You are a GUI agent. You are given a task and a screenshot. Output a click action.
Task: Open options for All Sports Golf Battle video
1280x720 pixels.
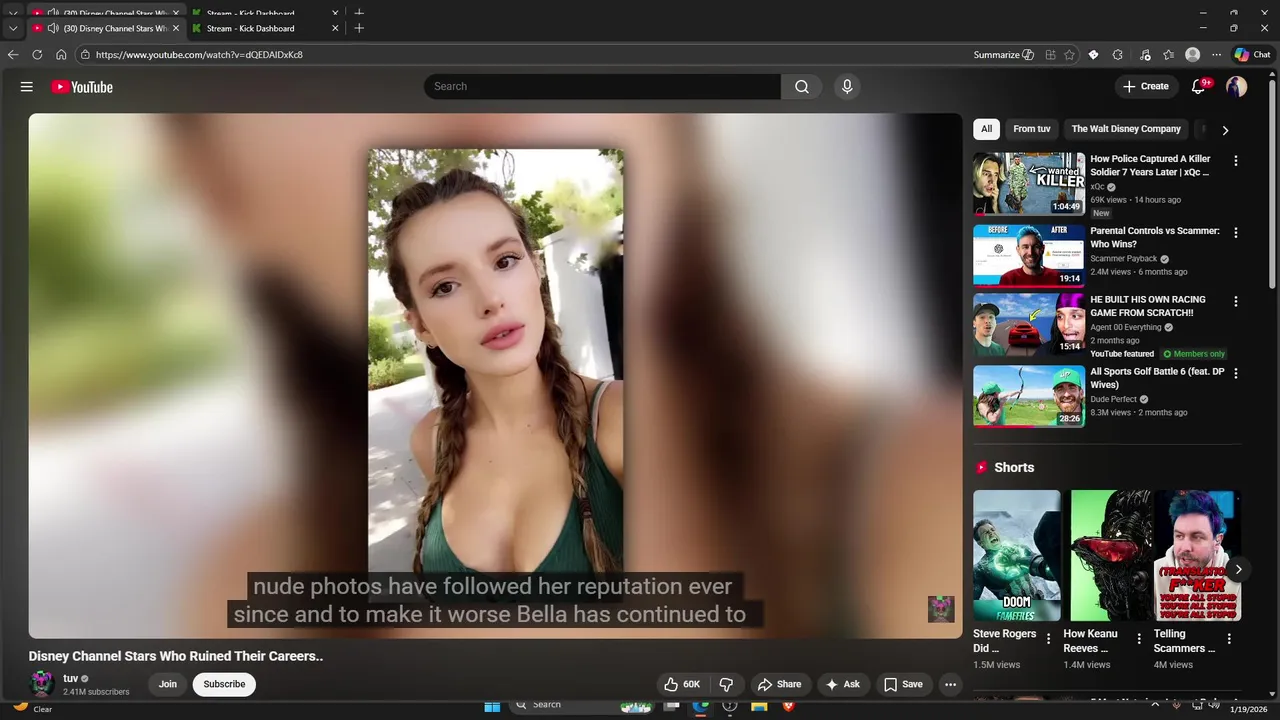coord(1236,373)
